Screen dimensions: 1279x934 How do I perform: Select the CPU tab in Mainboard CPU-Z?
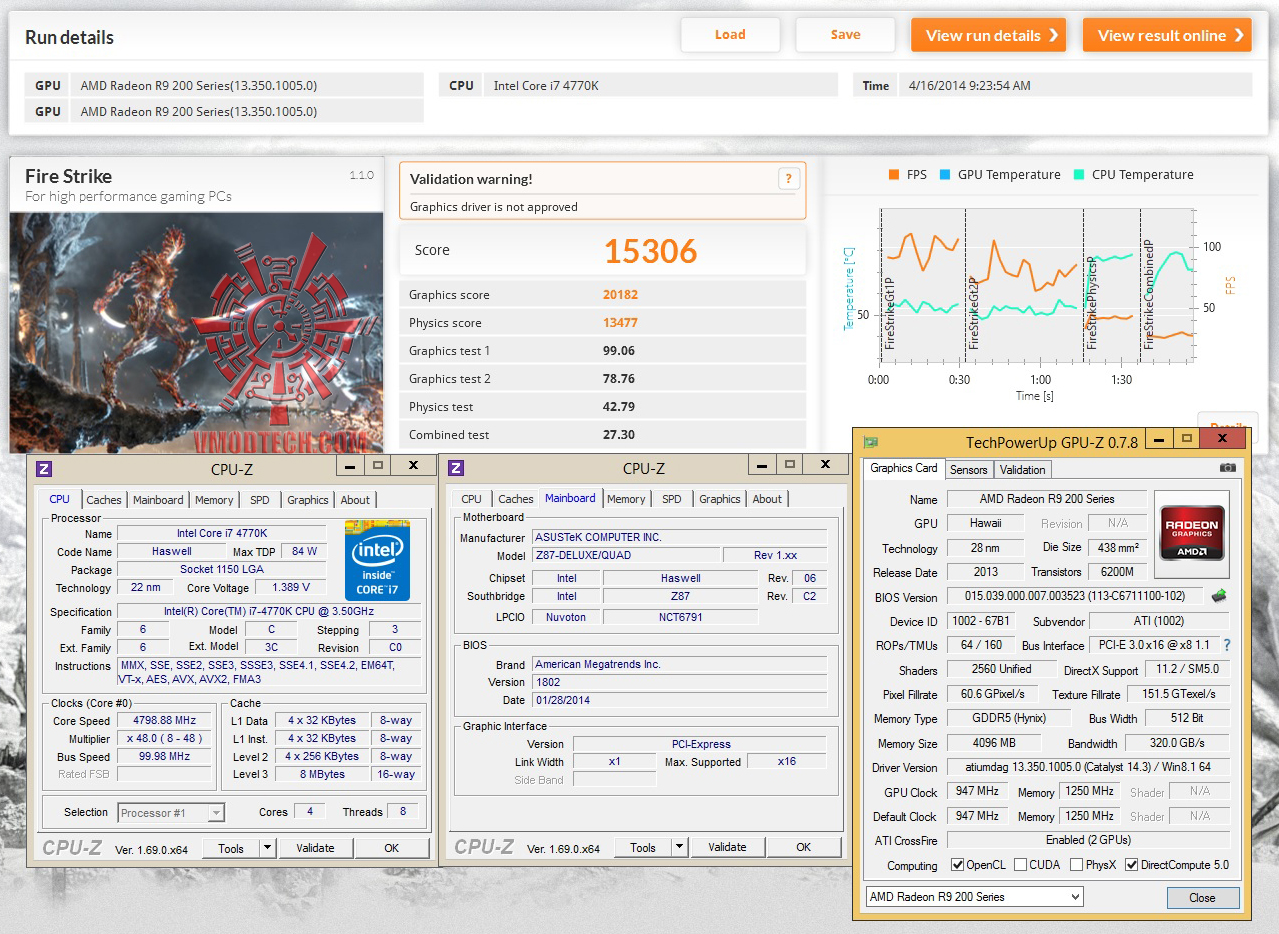tap(471, 499)
